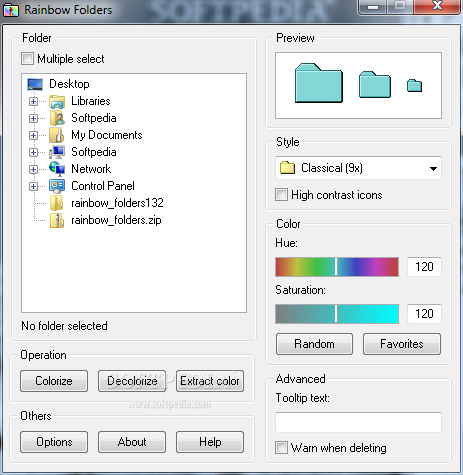This screenshot has height=475, width=463.
Task: Enable Warn when deleting checkbox
Action: pos(281,448)
